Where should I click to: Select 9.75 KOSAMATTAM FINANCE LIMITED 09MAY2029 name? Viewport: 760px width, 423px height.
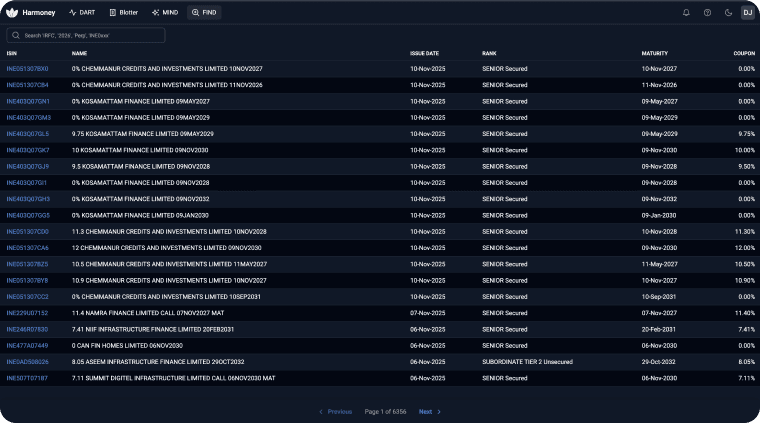pos(142,134)
